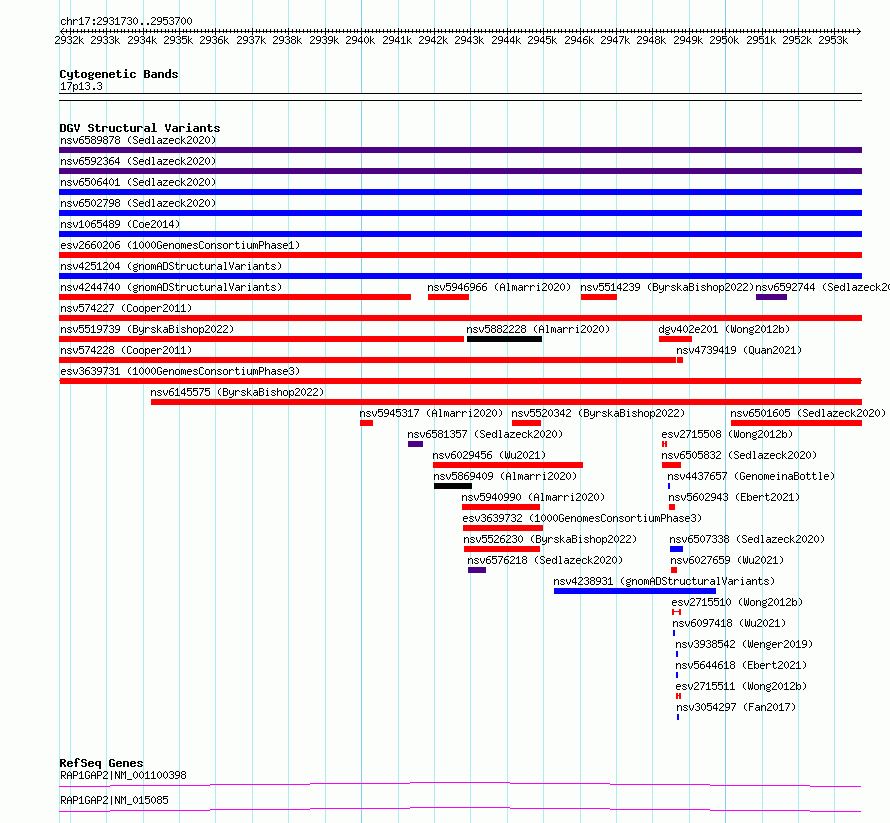Select nsv5526230 (ByrskaBishop2022) label
Viewport: 890px width, 823px height.
tap(551, 539)
